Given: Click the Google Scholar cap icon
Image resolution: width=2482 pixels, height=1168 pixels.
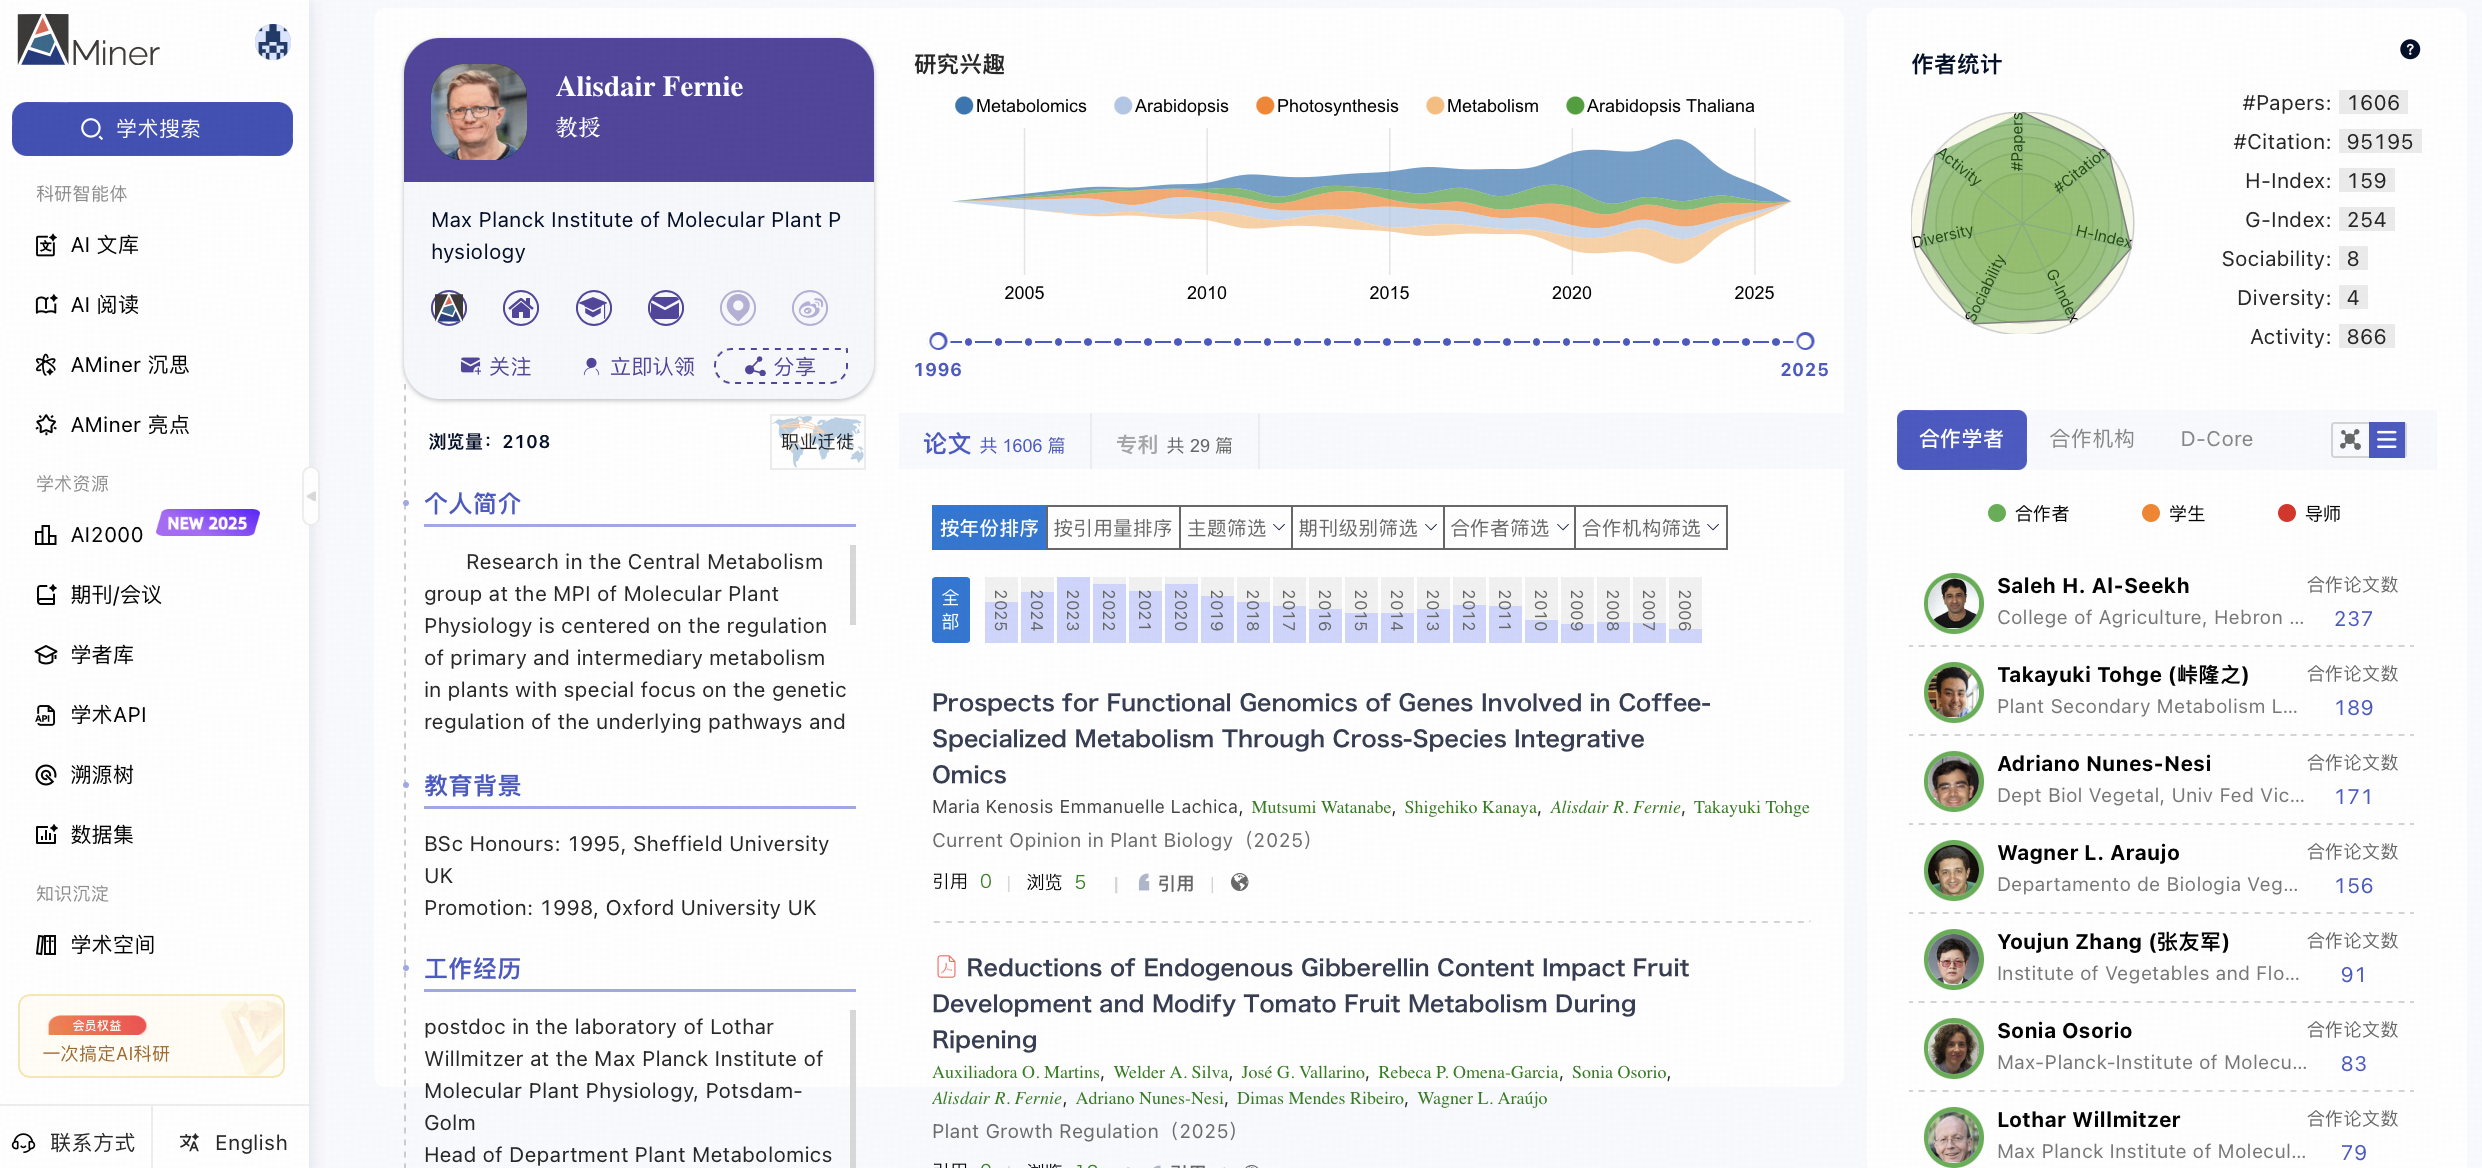Looking at the screenshot, I should (593, 308).
